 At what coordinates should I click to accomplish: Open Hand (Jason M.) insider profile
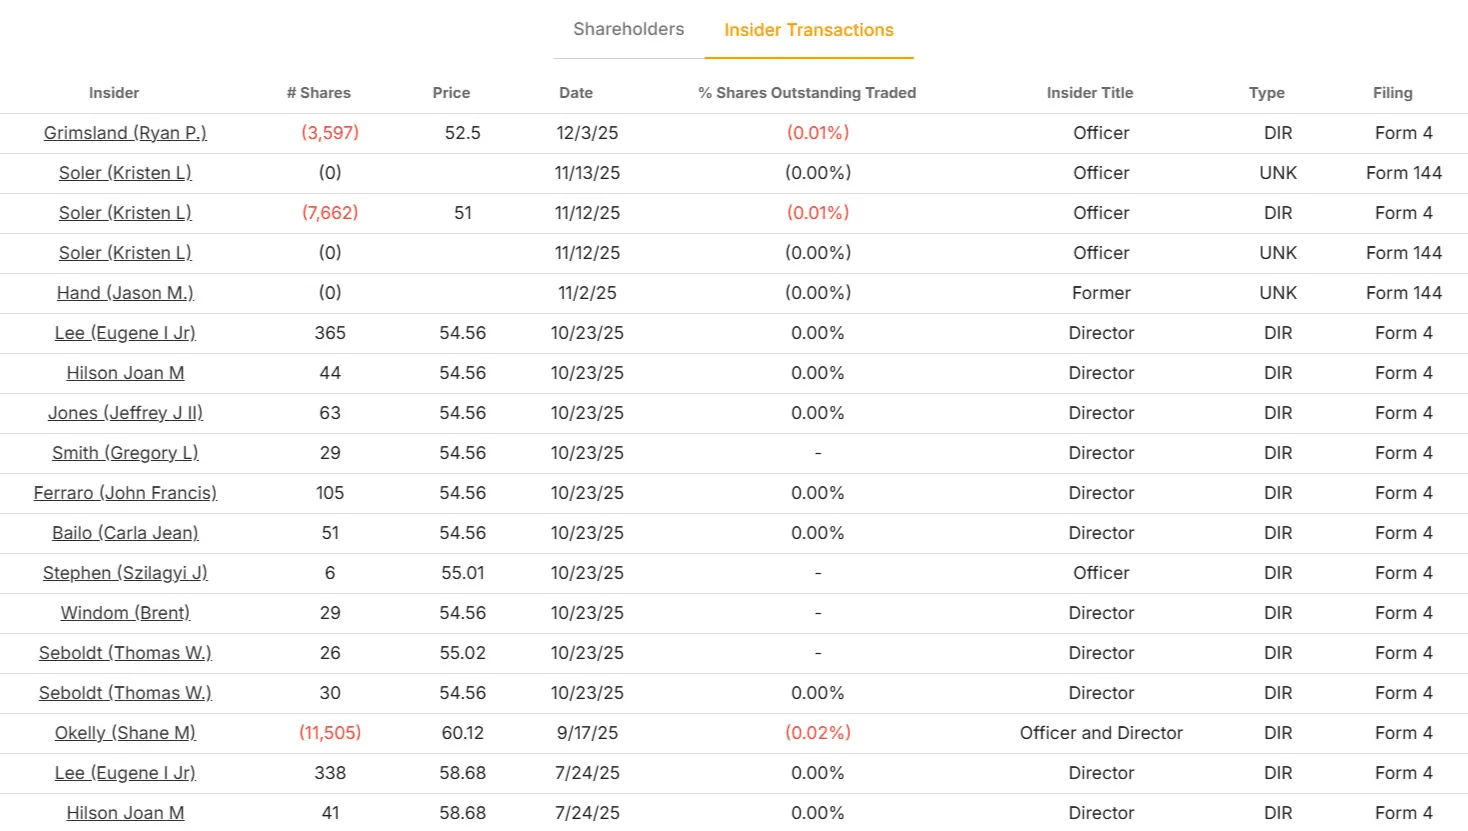pos(125,293)
